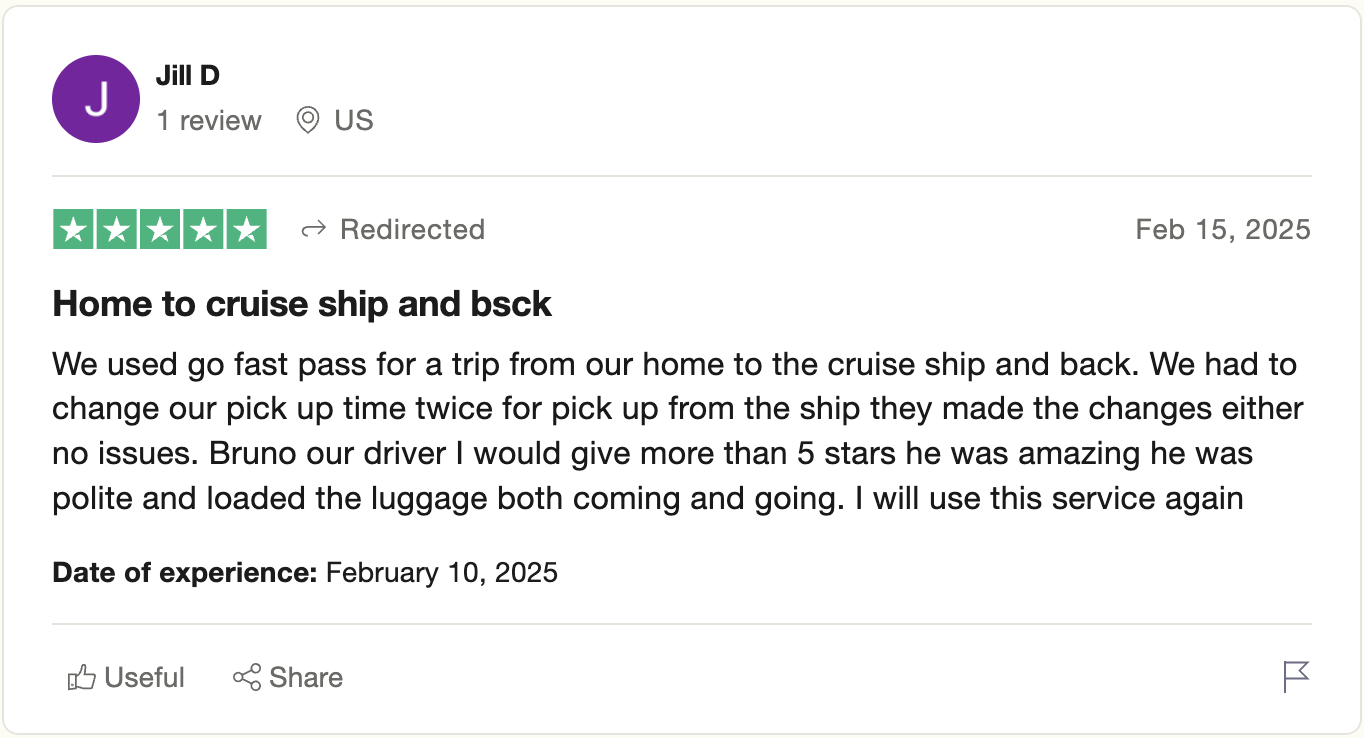Screen dimensions: 1364x738
Task: Click the Redirected label text
Action: point(412,229)
